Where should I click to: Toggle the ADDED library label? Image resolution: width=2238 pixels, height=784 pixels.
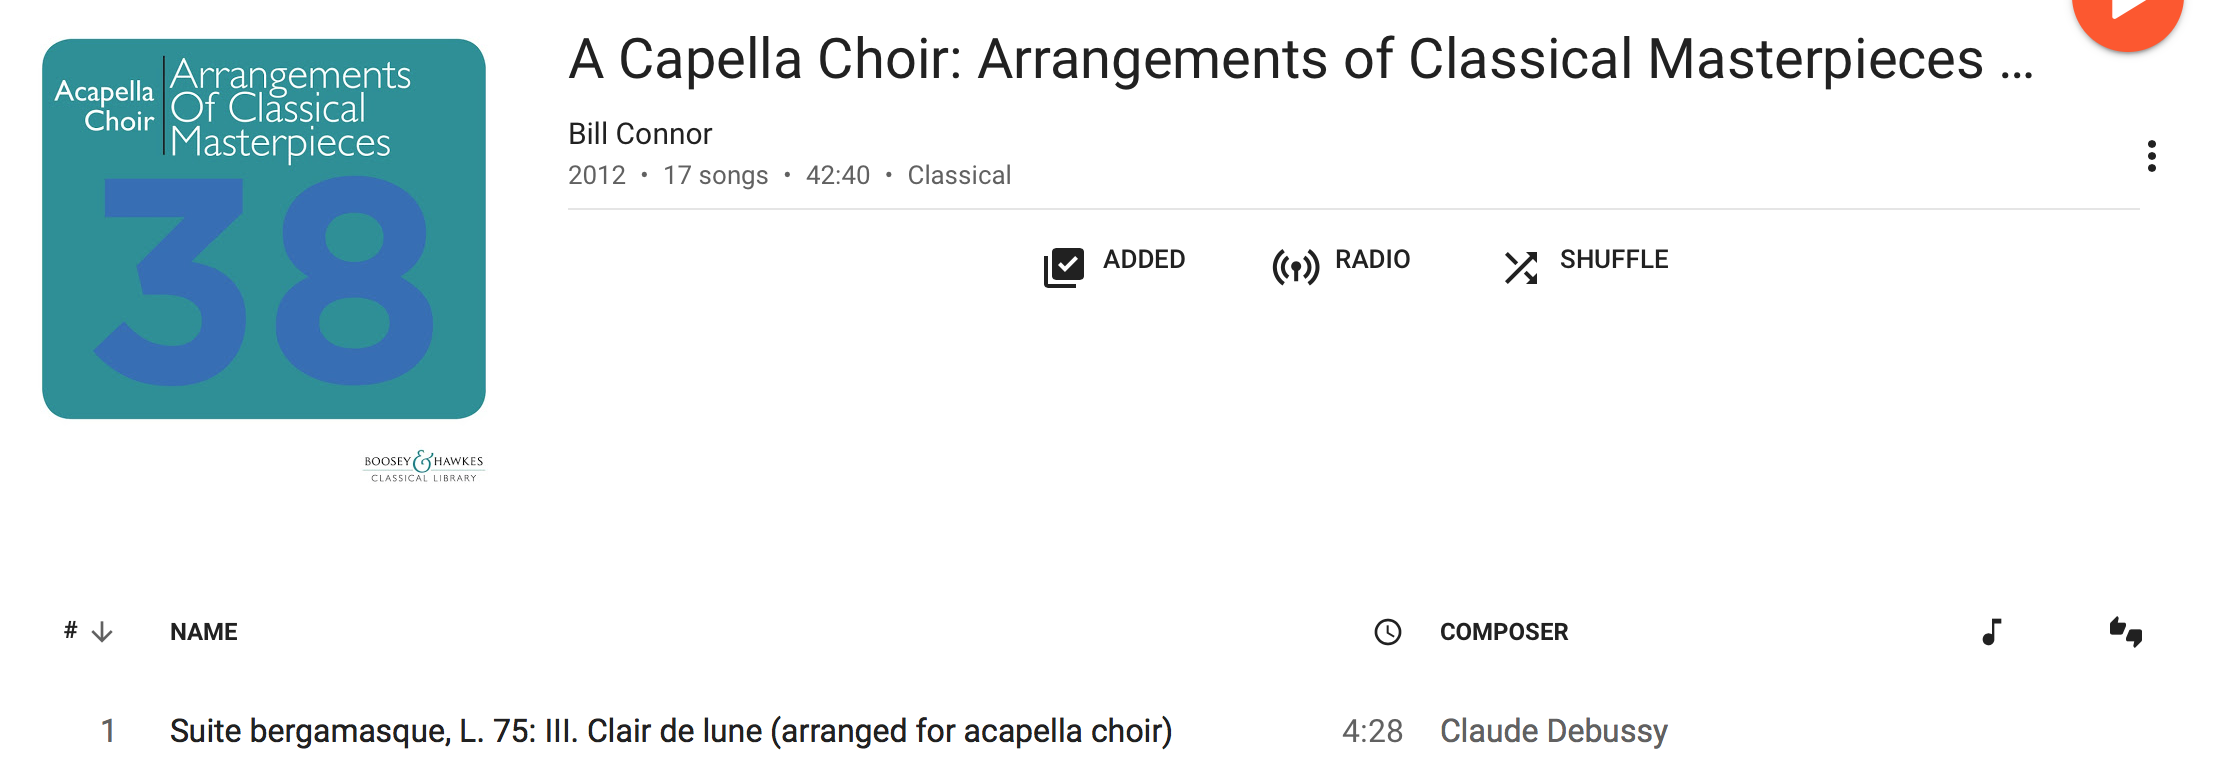point(1144,260)
